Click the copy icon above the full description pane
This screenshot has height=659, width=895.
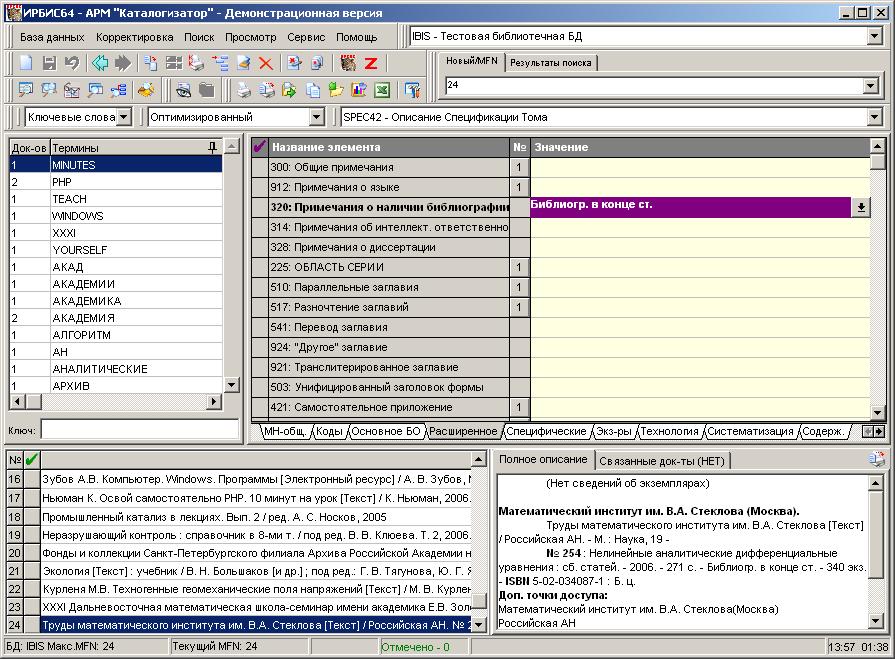(x=876, y=459)
